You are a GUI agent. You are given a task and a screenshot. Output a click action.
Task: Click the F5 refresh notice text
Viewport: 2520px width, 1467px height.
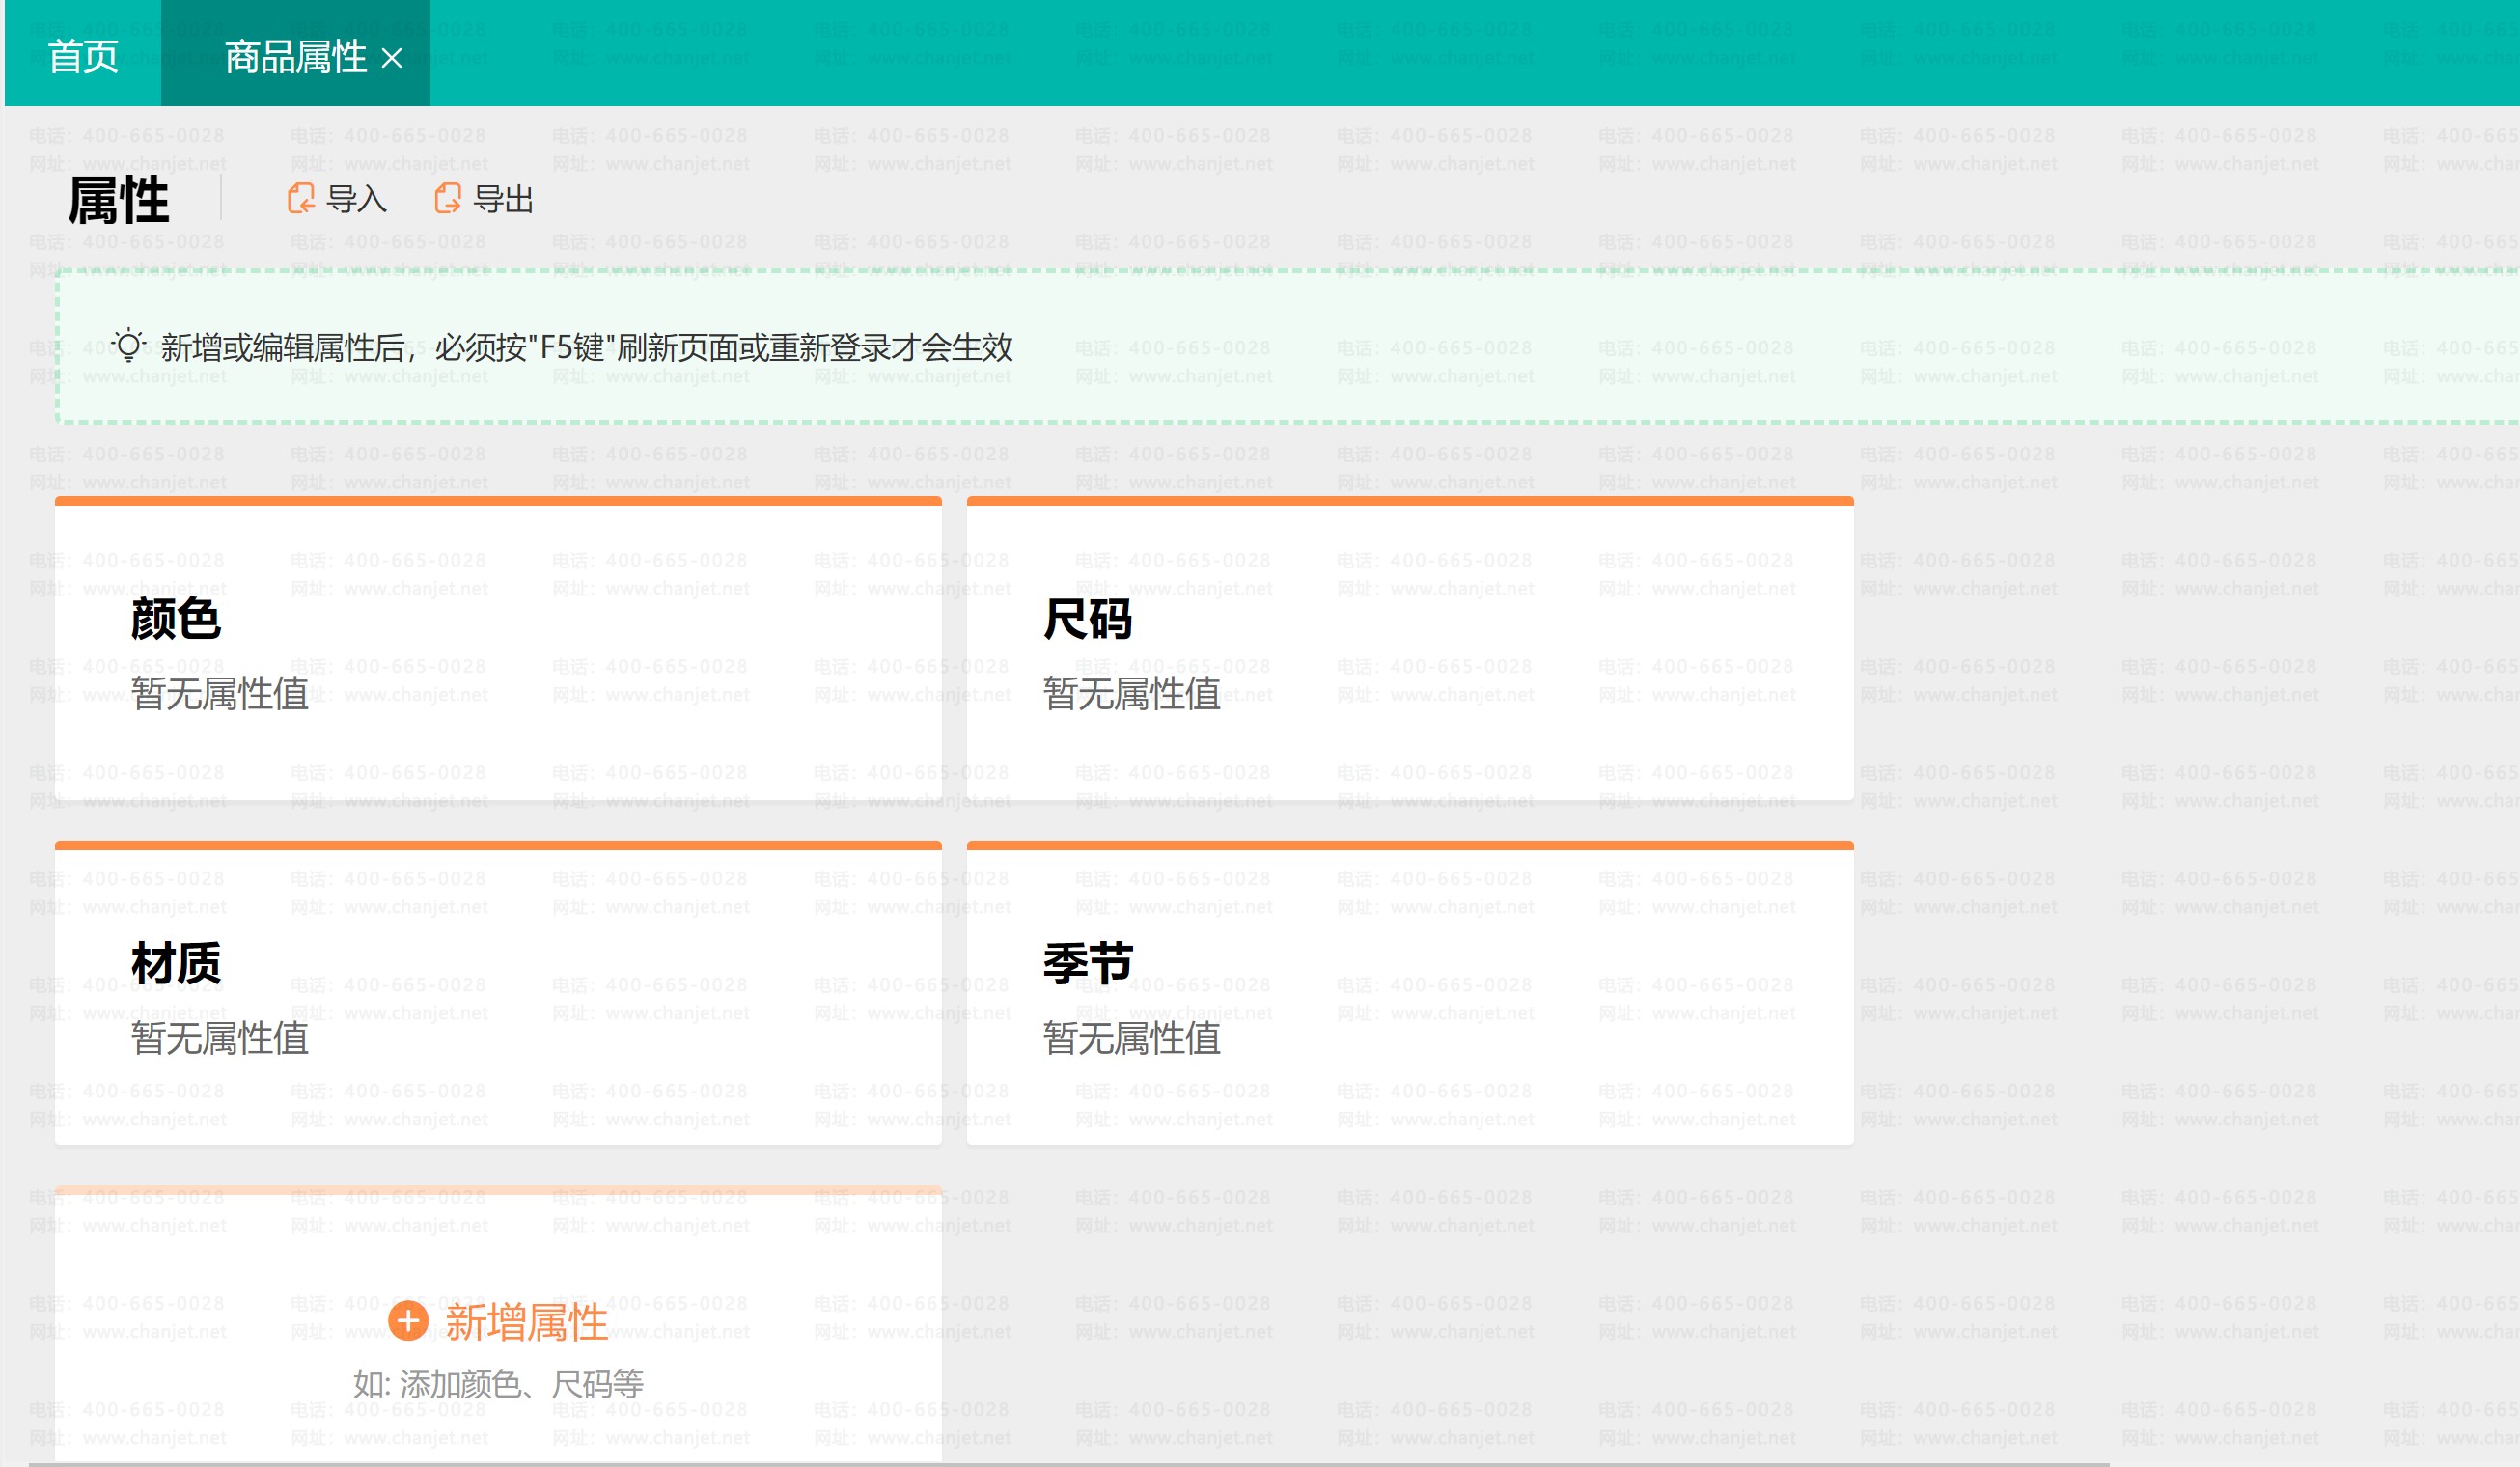[x=587, y=347]
